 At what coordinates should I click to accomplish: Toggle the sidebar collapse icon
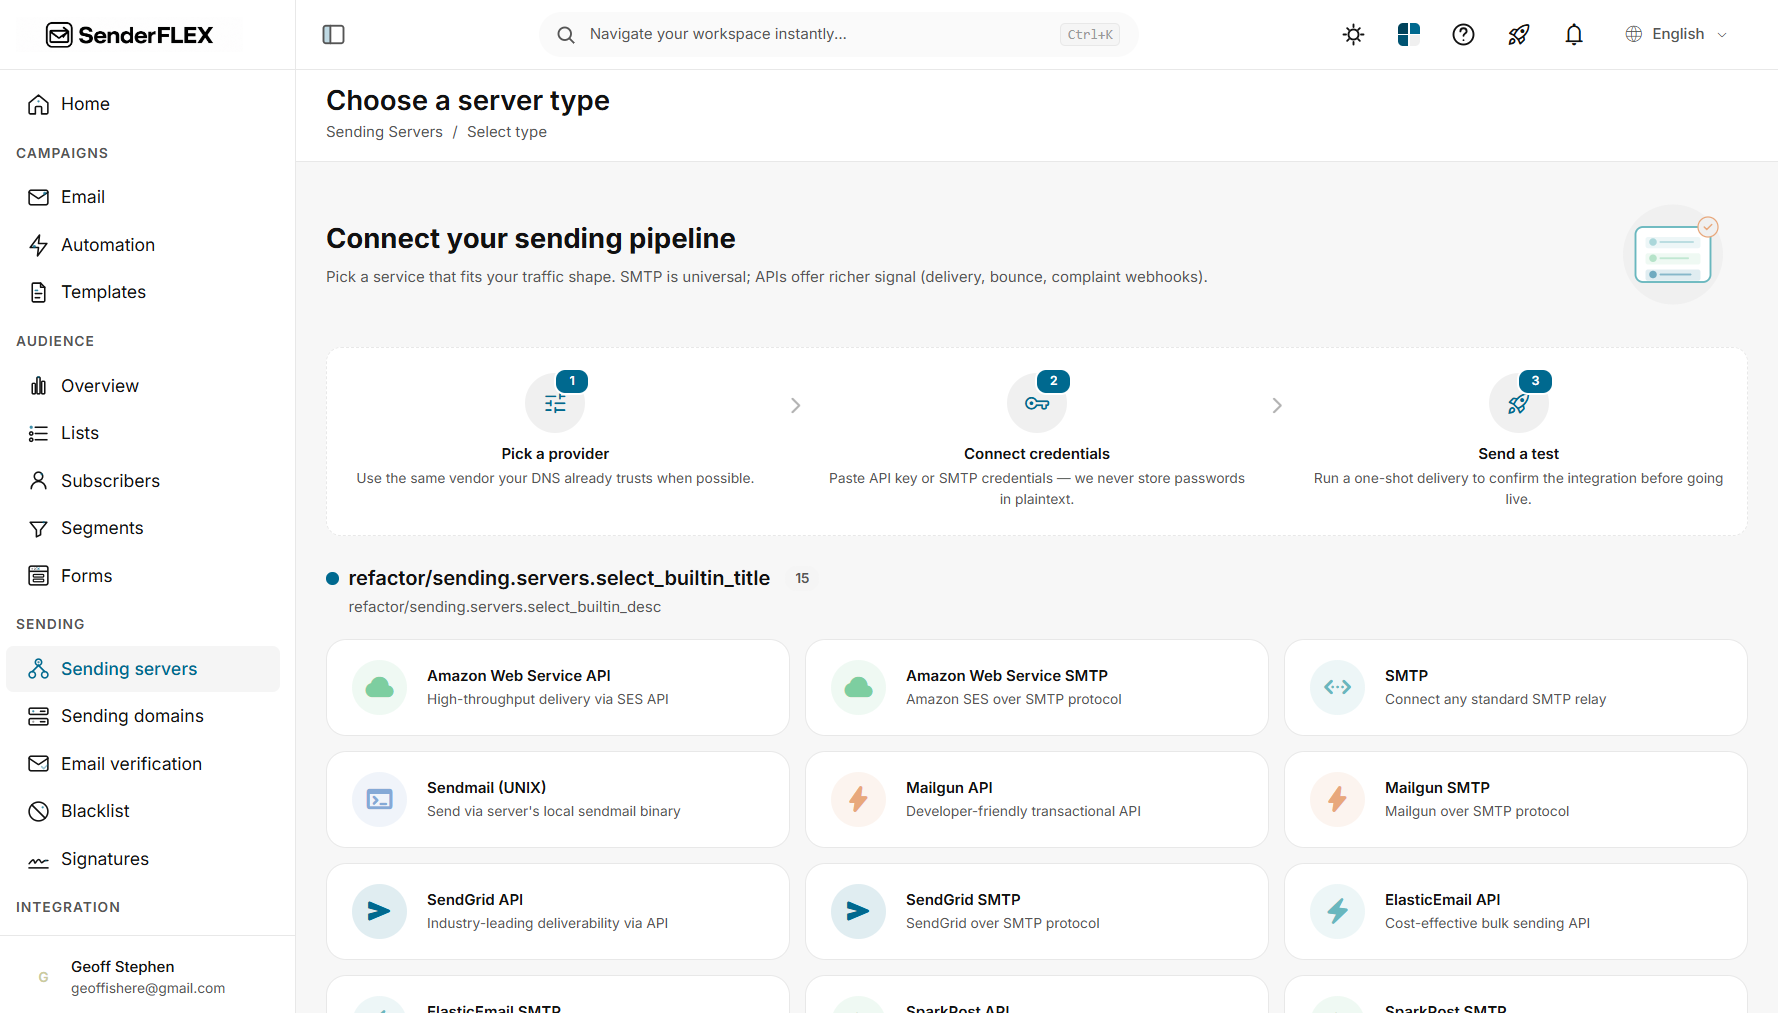pyautogui.click(x=334, y=35)
